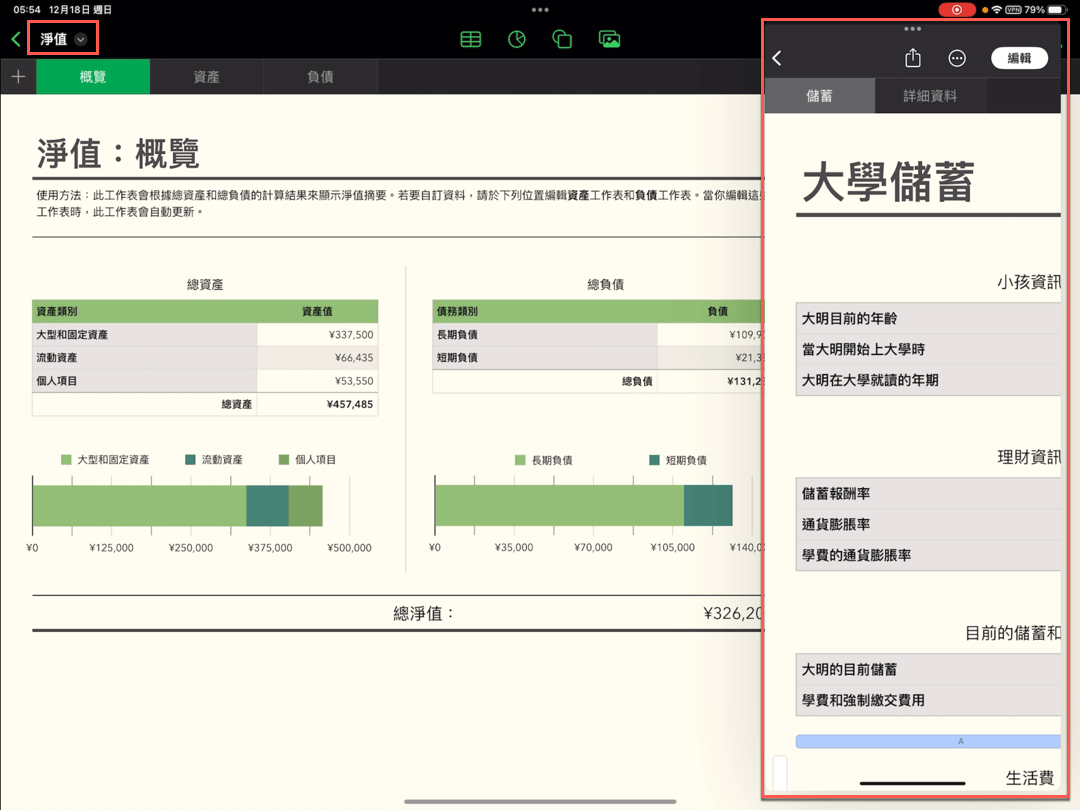Select the 大學儲蓄 title text
The image size is (1080, 810).
pos(889,183)
